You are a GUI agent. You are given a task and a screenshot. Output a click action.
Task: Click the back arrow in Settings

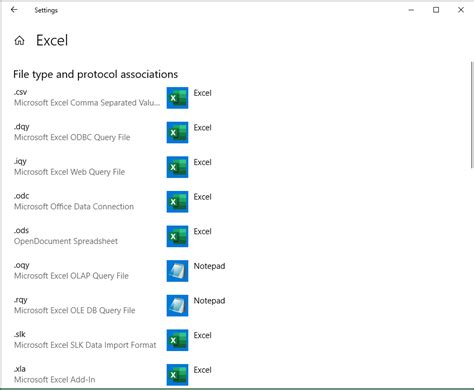(14, 10)
